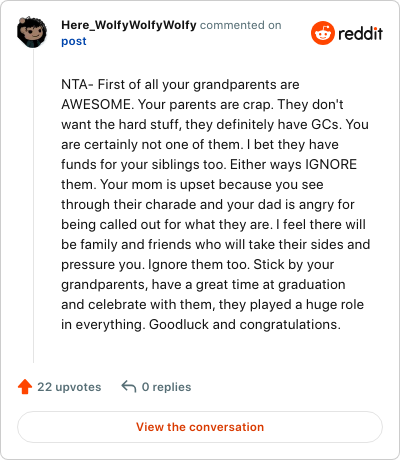Viewport: 400px width, 460px height.
Task: Open the Here_WolfyWolfyWolfy username profile link
Action: click(129, 25)
